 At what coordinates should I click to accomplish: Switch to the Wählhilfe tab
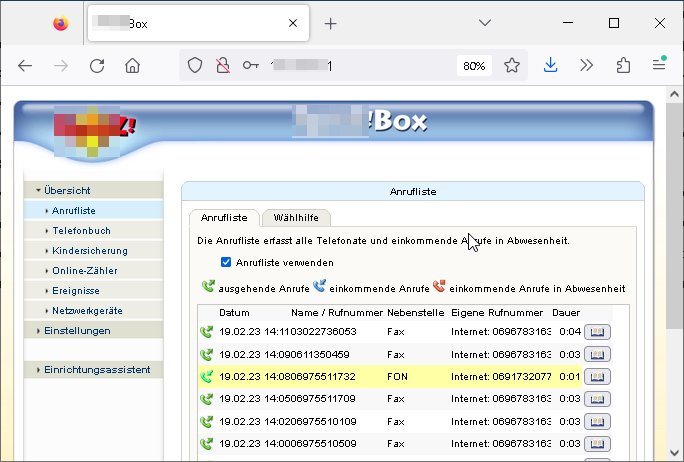pyautogui.click(x=296, y=218)
